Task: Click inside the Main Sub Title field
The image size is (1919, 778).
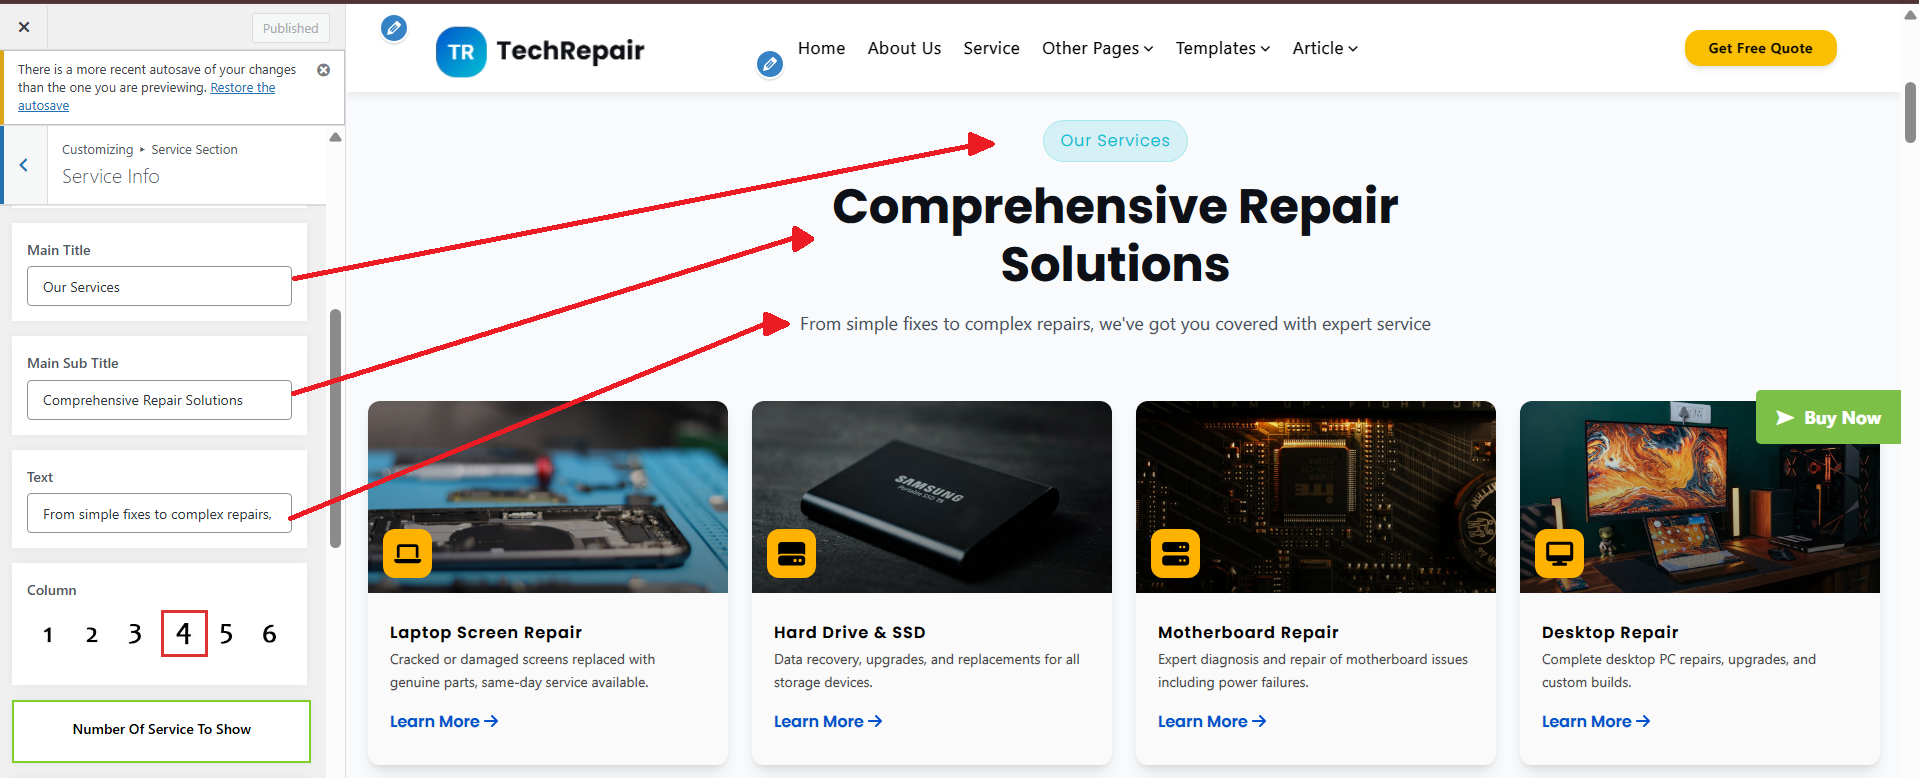Action: click(x=159, y=400)
